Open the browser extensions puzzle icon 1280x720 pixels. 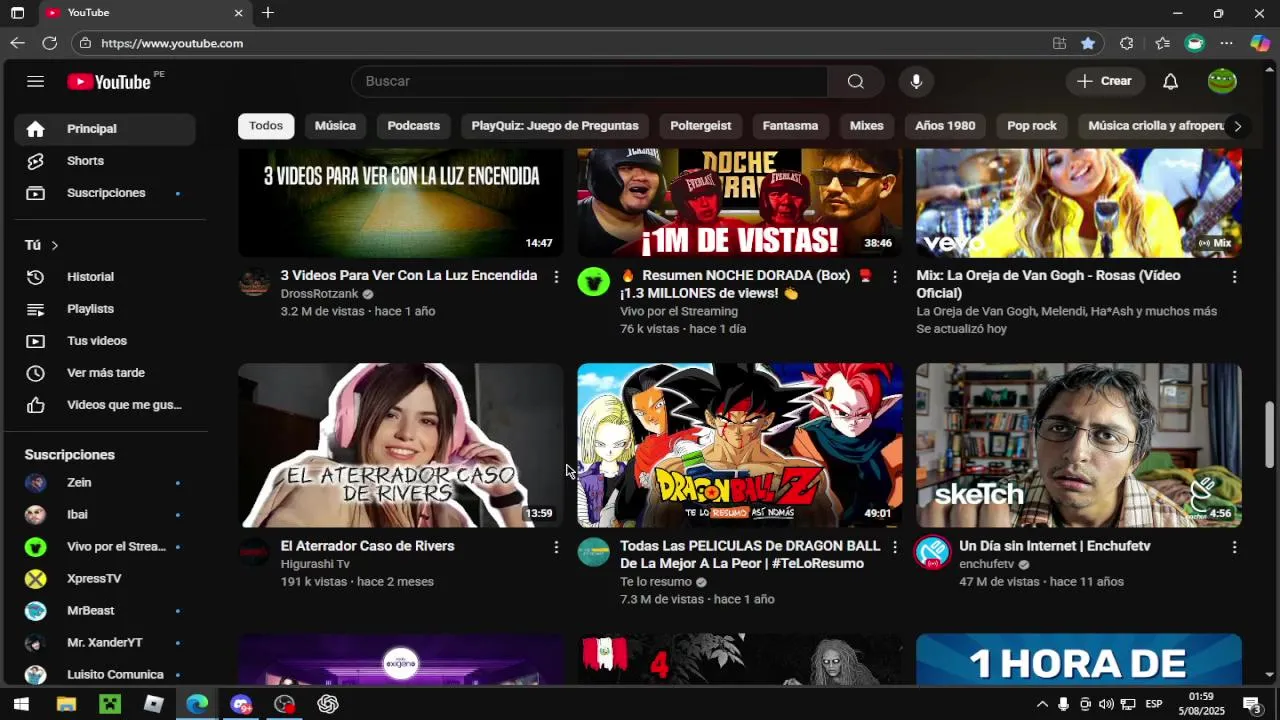(x=1127, y=43)
